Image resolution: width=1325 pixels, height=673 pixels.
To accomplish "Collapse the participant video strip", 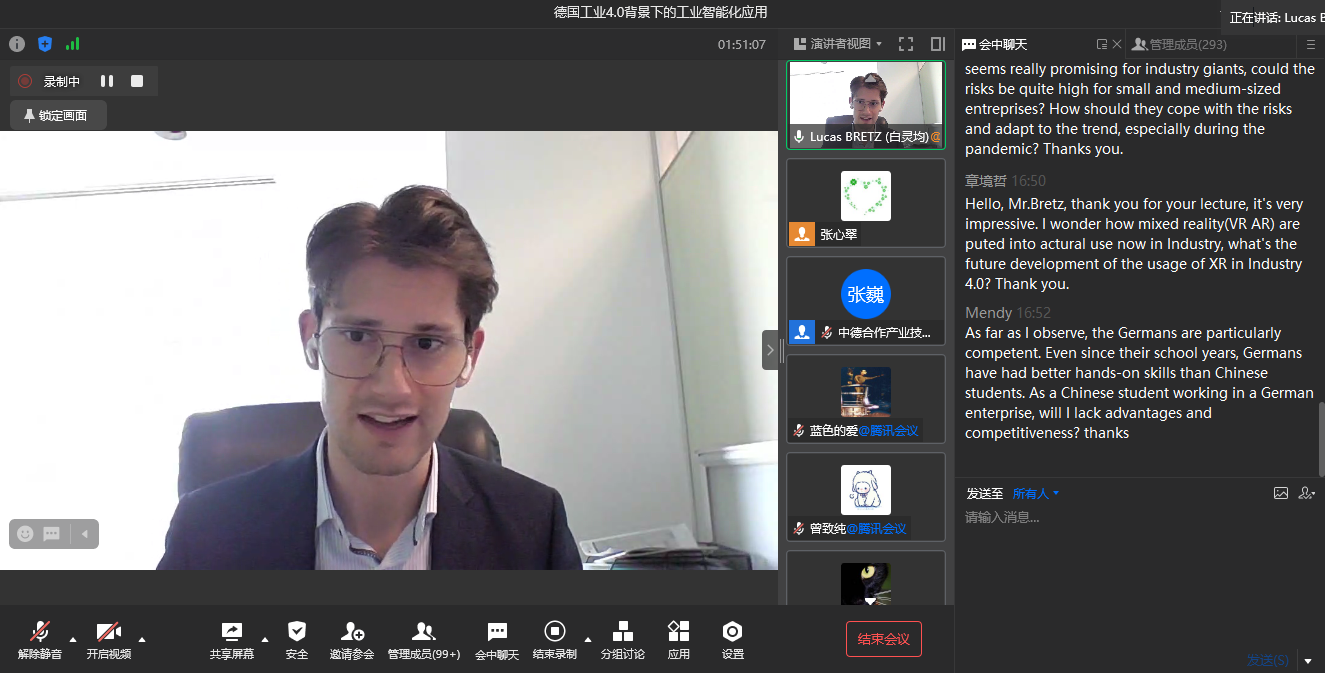I will (x=770, y=350).
